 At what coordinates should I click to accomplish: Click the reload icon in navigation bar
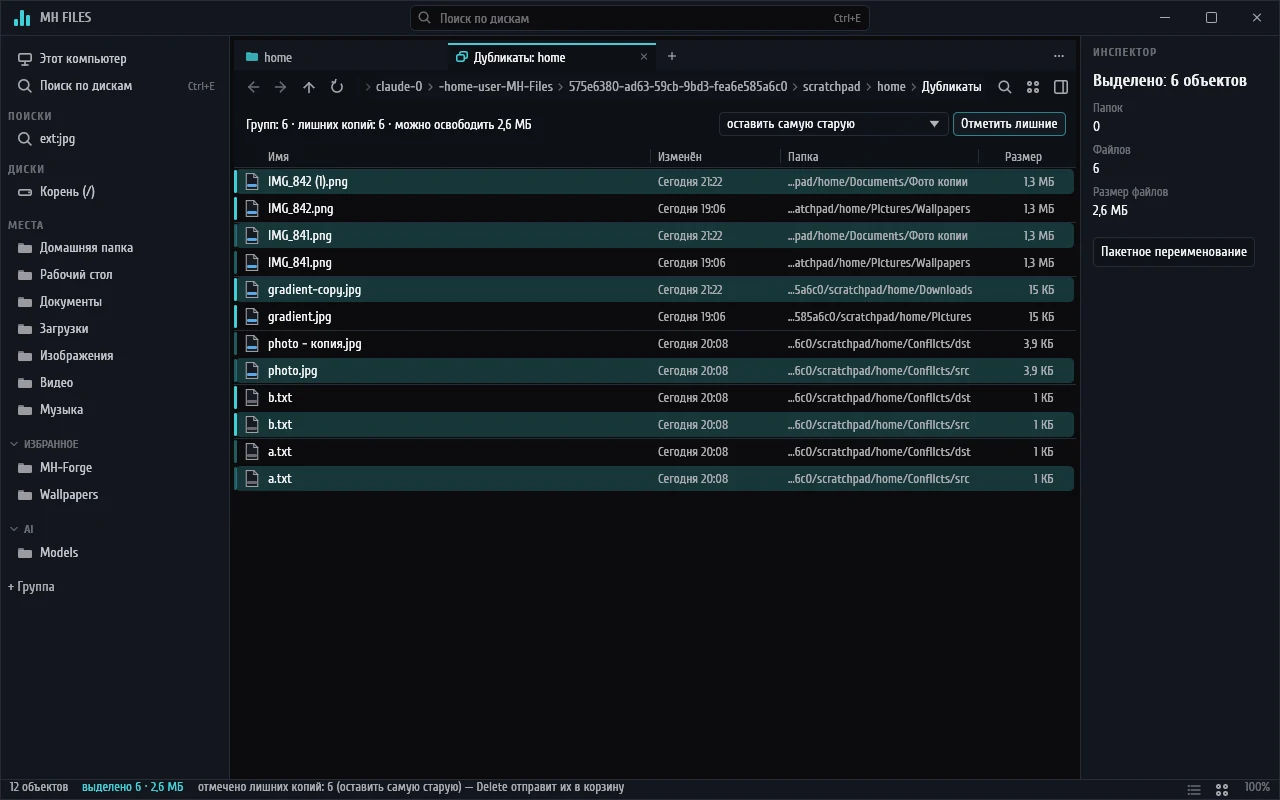point(337,87)
